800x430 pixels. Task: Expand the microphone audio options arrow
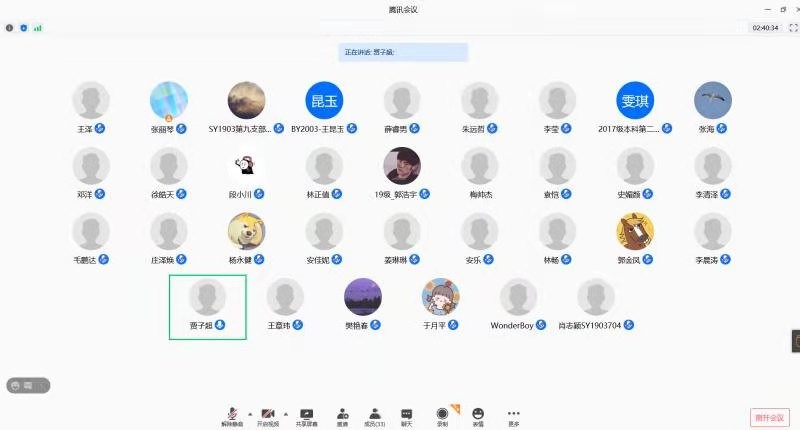pos(249,412)
